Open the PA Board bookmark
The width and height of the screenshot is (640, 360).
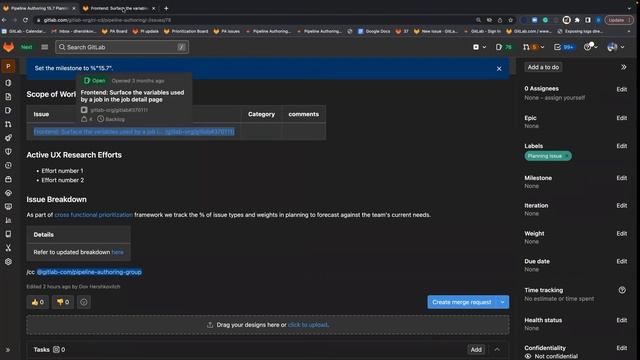tap(114, 31)
